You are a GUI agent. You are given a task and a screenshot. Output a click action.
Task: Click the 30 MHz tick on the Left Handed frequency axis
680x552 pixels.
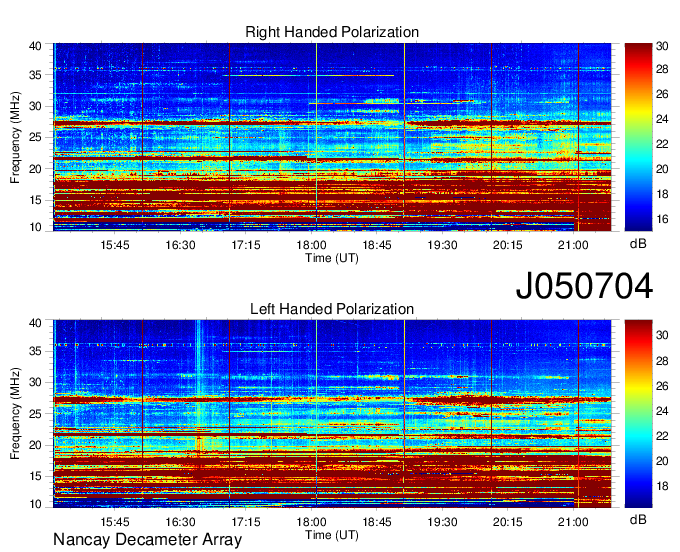[x=35, y=382]
